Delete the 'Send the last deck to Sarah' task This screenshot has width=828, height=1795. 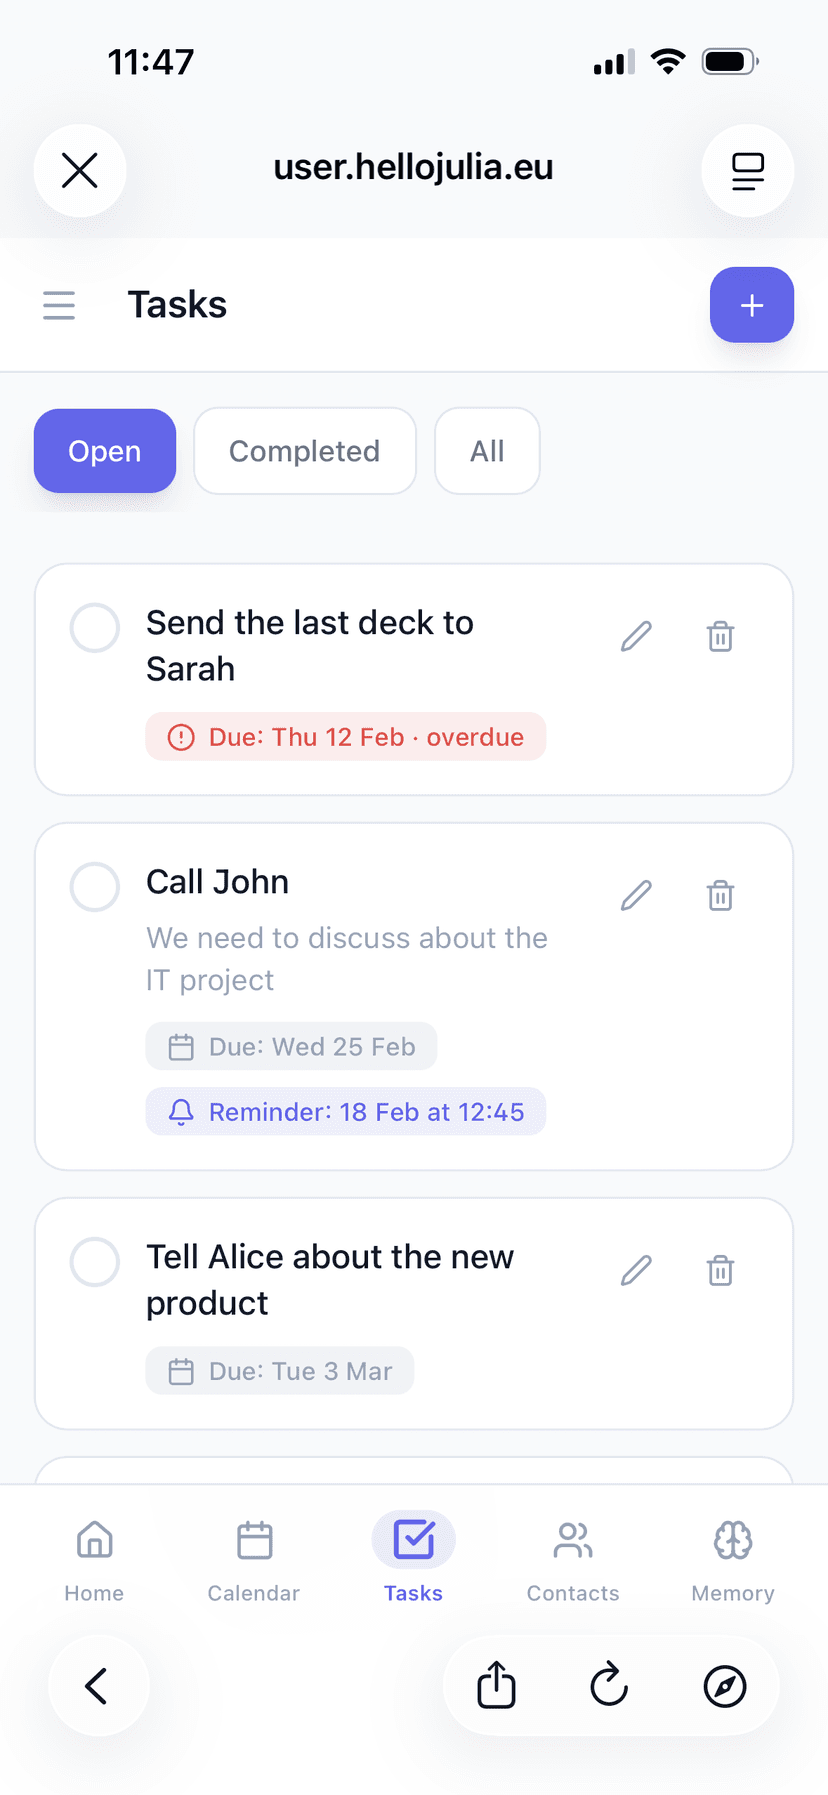[720, 636]
